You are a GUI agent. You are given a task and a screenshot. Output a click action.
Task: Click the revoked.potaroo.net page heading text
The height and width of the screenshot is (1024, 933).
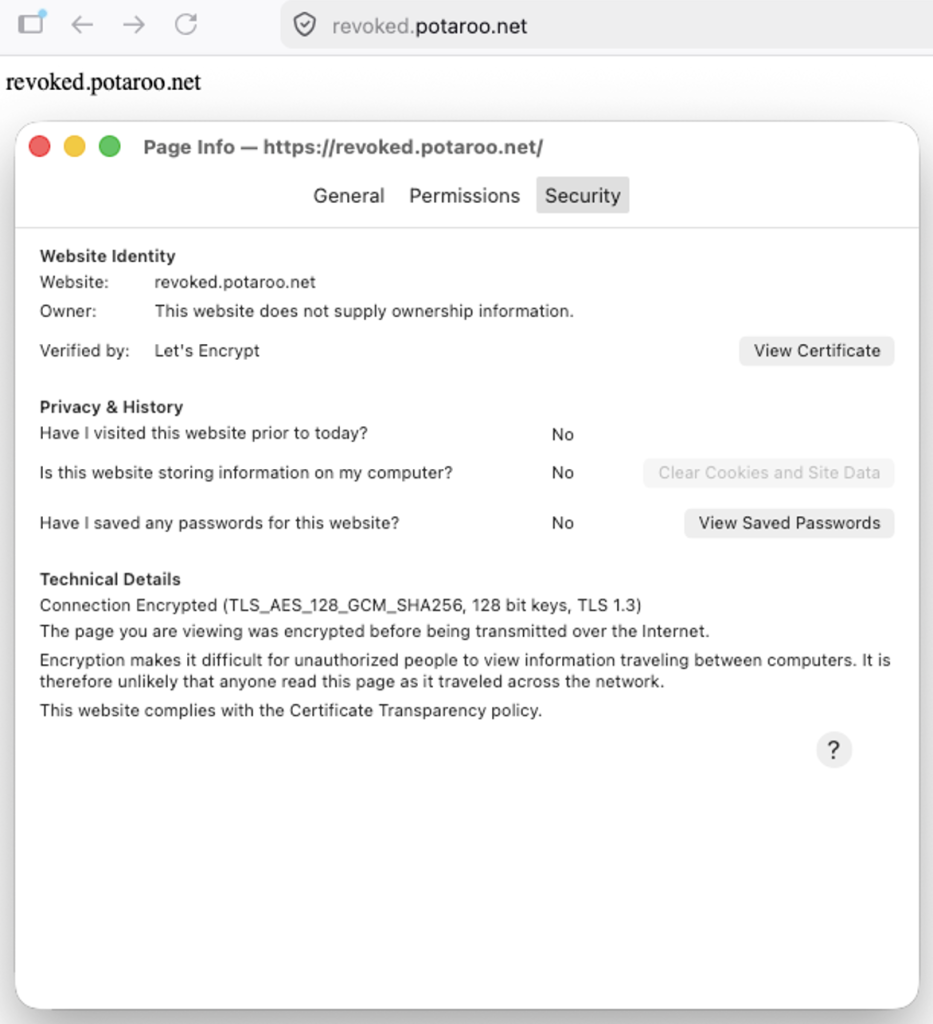click(x=104, y=82)
